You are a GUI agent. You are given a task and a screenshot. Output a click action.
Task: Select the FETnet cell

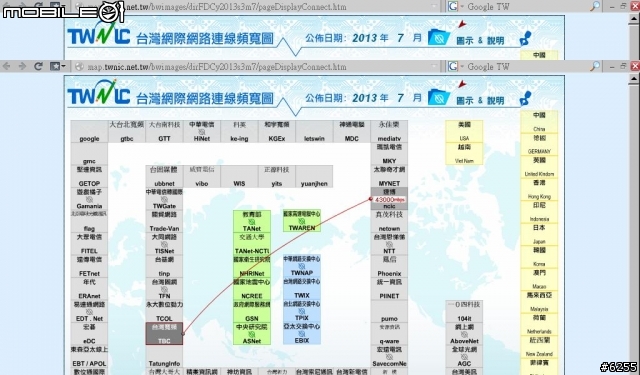tap(89, 266)
